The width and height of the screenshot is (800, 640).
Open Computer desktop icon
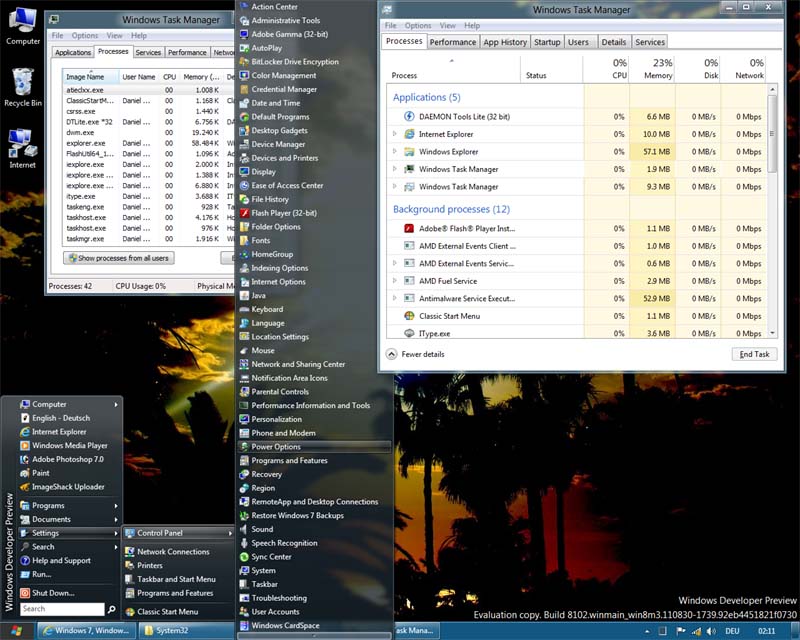(22, 26)
